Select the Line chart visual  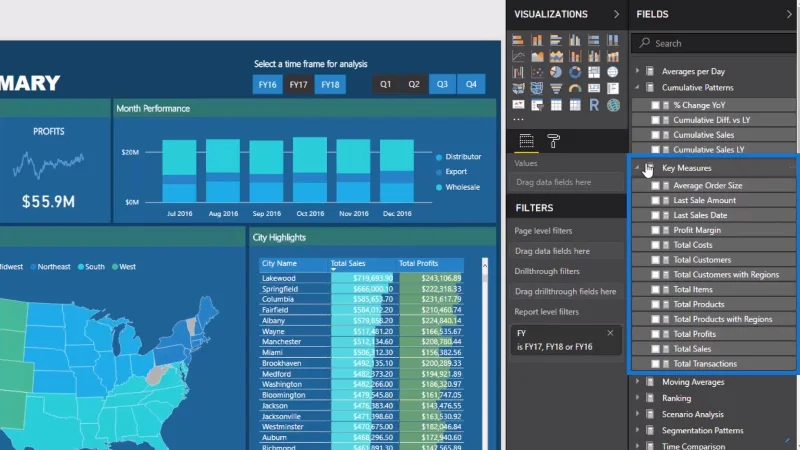[518, 56]
